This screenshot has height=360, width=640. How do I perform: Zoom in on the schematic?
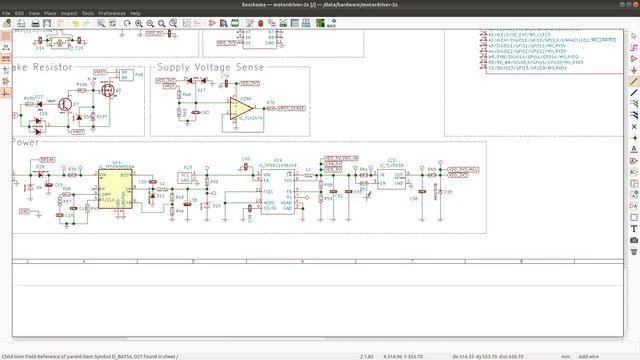pos(139,23)
